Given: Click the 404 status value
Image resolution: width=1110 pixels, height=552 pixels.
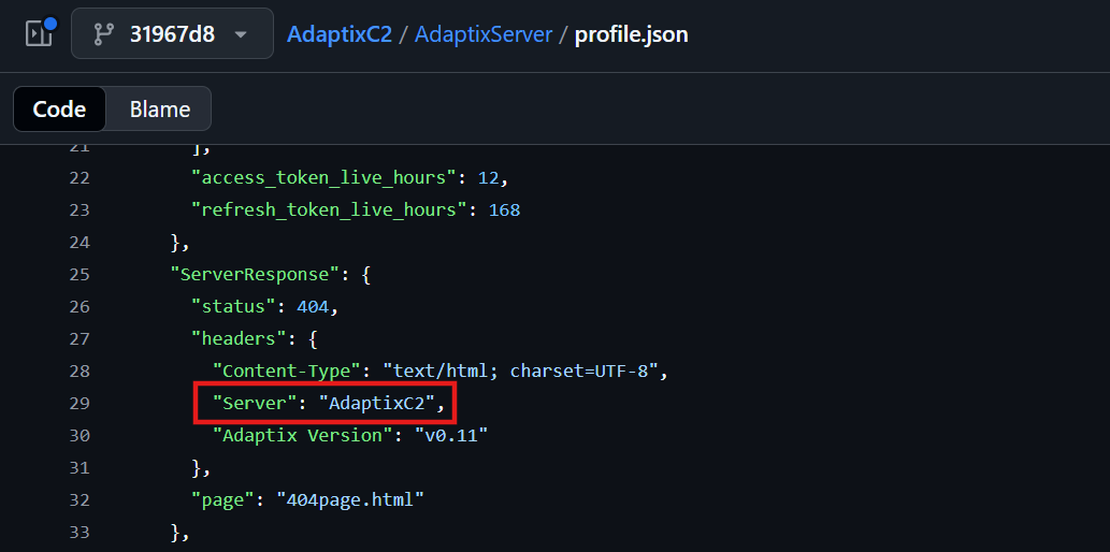Looking at the screenshot, I should pos(312,307).
